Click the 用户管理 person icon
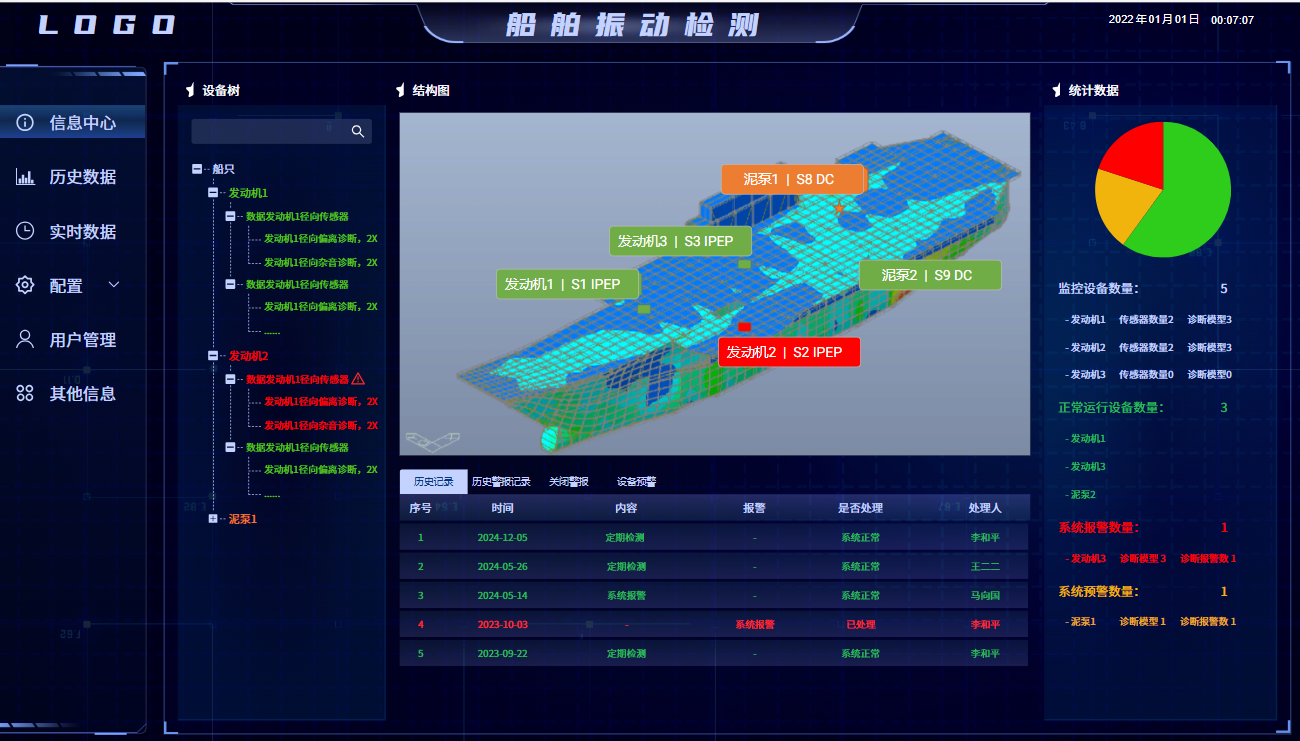 tap(25, 339)
